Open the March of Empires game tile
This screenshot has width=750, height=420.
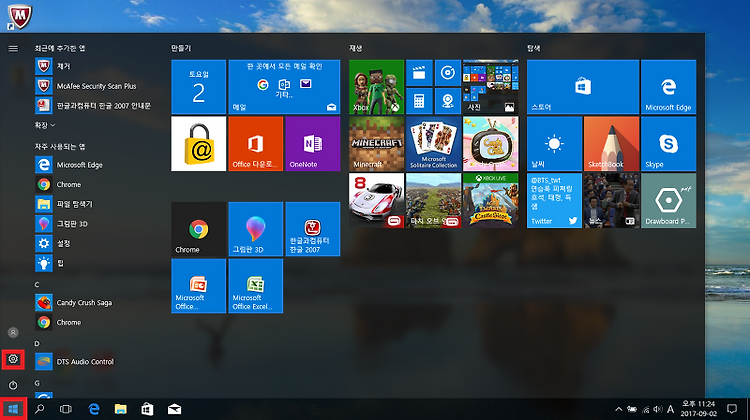click(433, 200)
